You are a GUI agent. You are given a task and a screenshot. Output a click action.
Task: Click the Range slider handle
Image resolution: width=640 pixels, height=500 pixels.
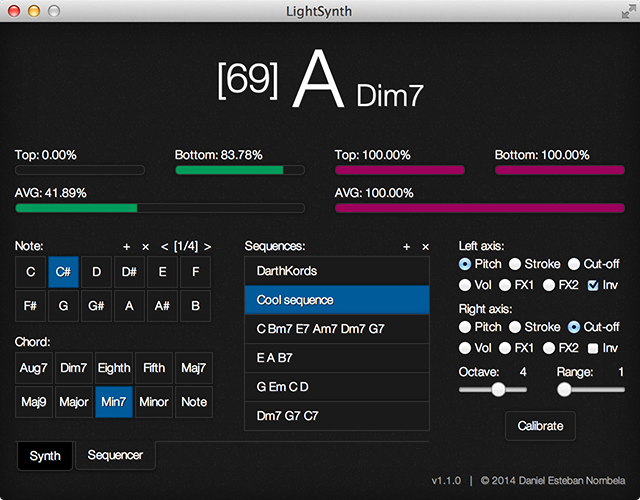pyautogui.click(x=564, y=389)
